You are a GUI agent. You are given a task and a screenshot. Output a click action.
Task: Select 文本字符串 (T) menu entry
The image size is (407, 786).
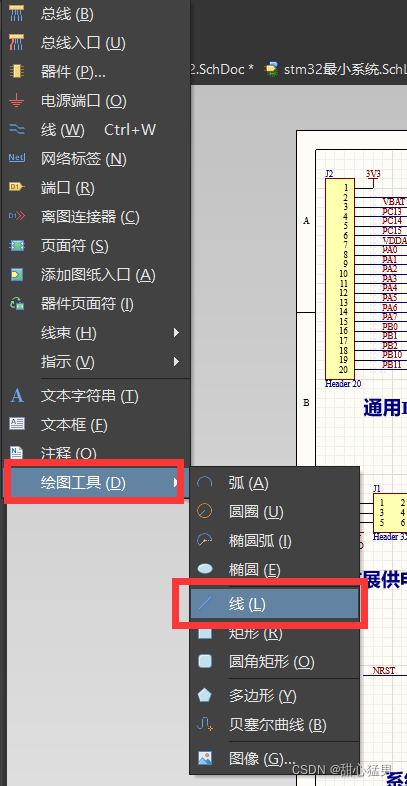coord(95,396)
